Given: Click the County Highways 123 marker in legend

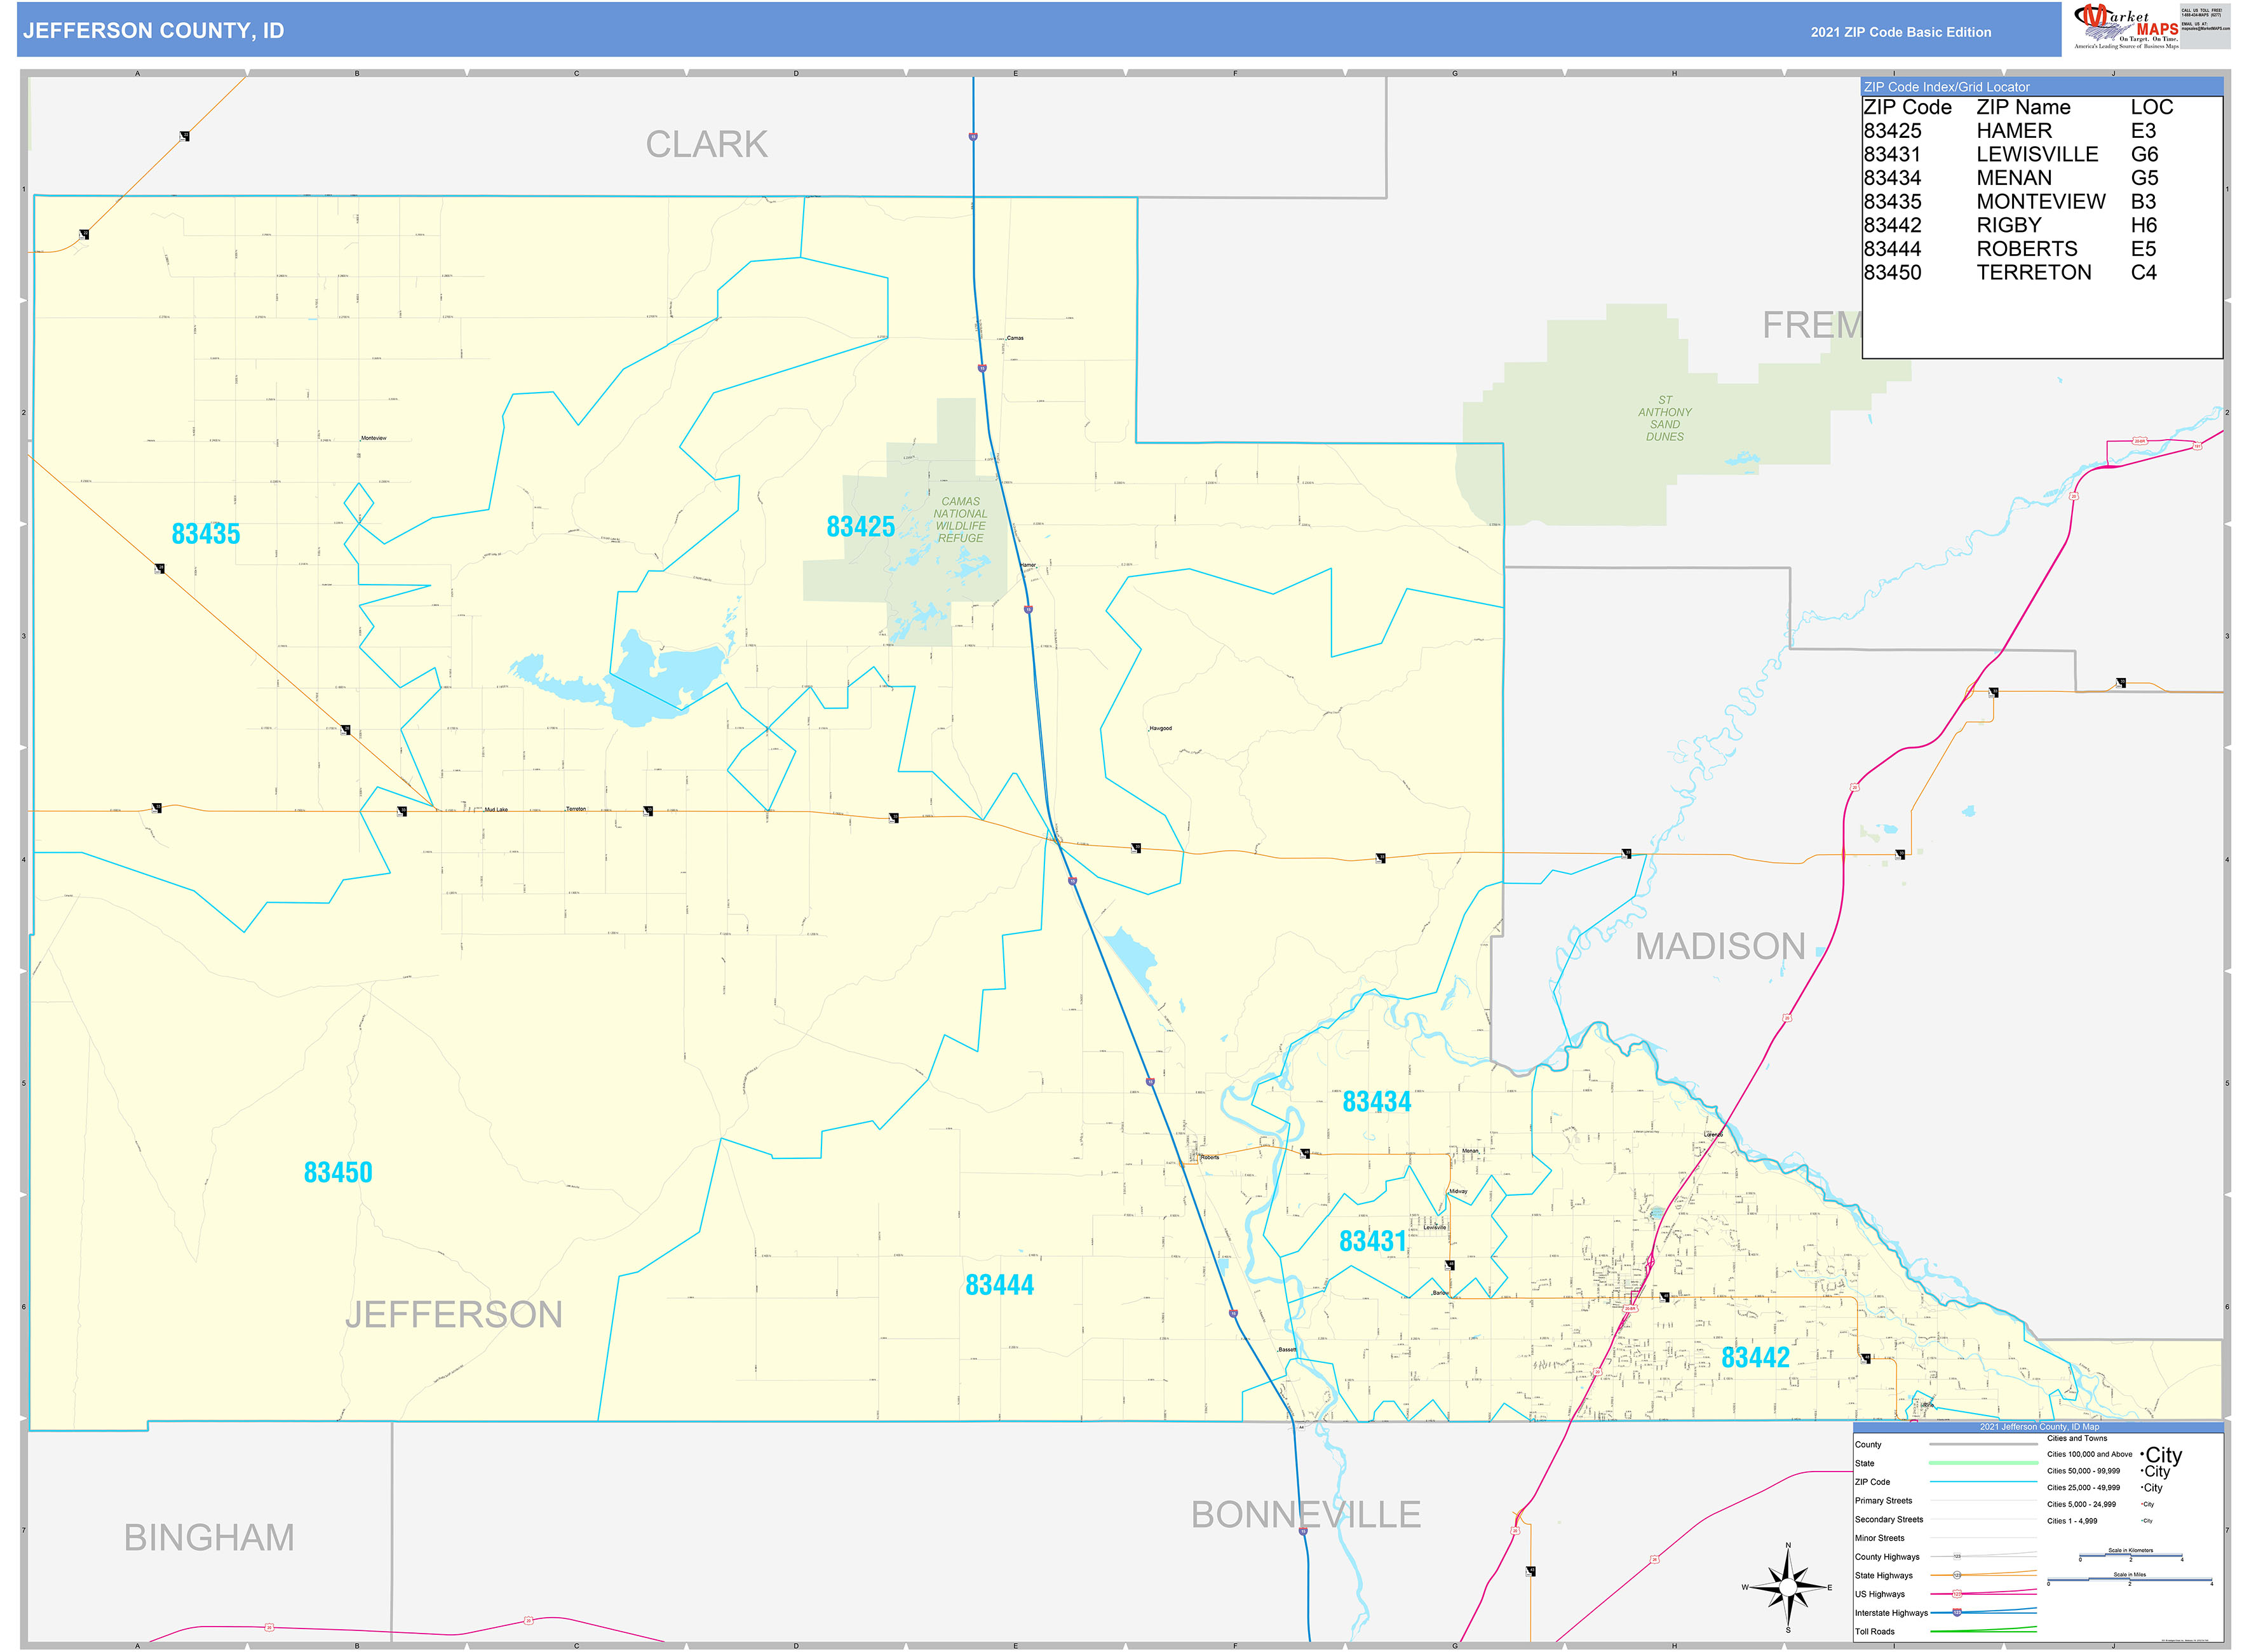Looking at the screenshot, I should [x=1957, y=1556].
